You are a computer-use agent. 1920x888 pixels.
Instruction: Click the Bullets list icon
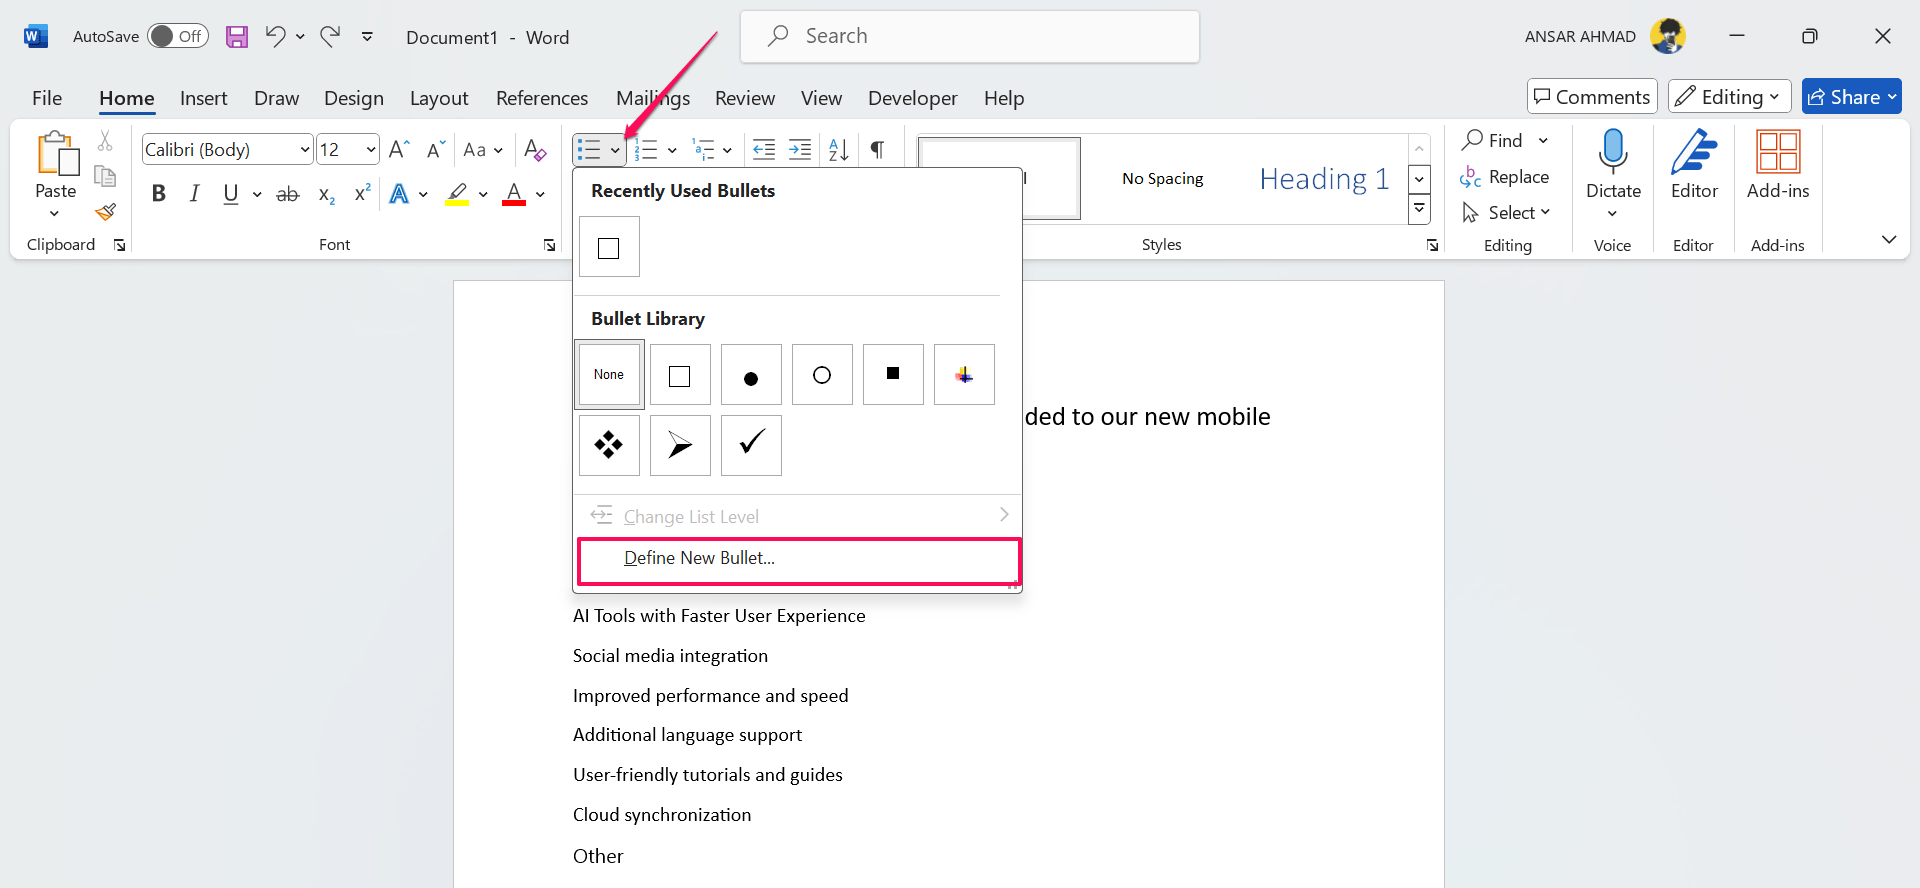[589, 150]
